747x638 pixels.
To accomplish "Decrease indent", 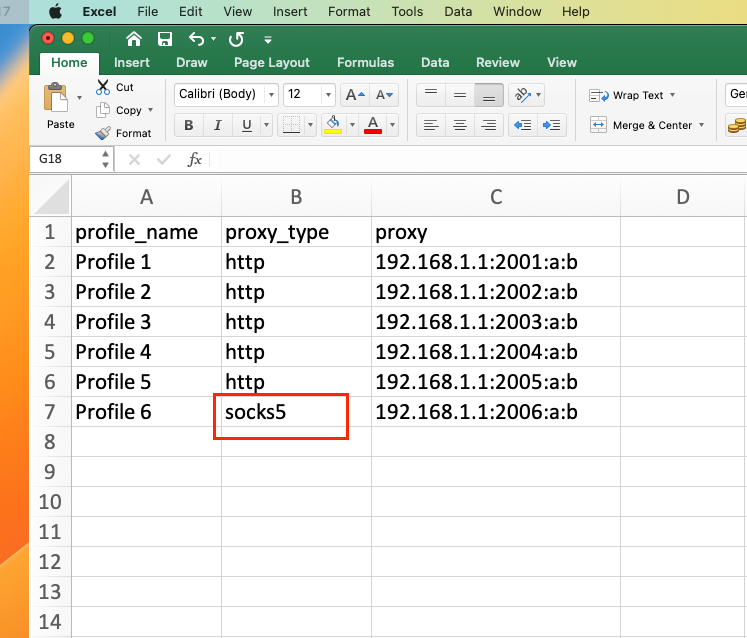I will [523, 125].
